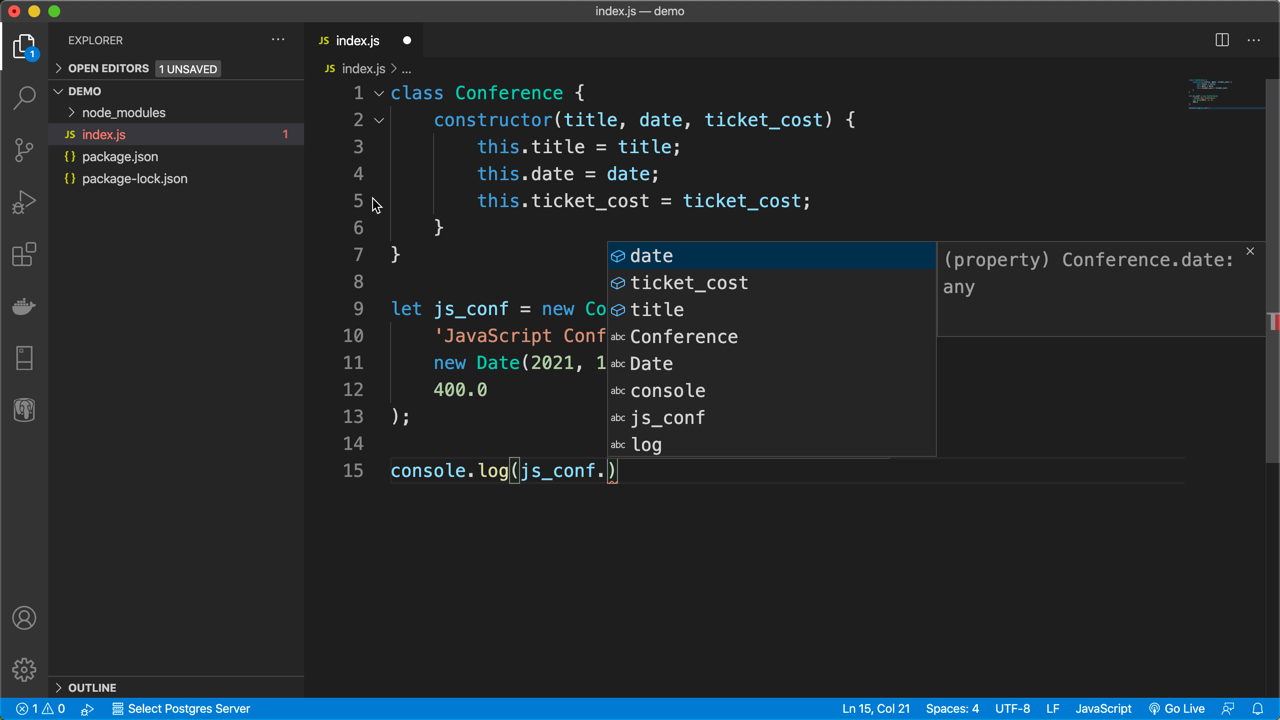Change end of line via LF entry

1053,709
